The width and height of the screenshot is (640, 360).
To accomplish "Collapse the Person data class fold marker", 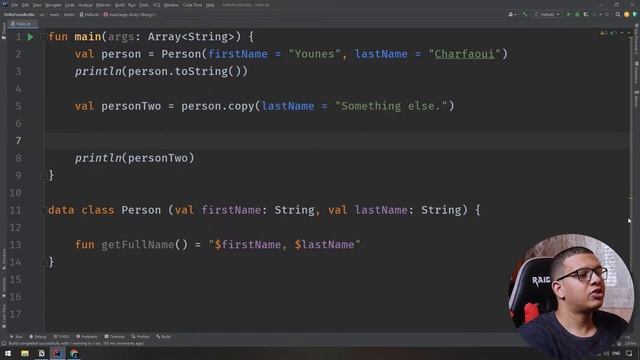I will tap(43, 210).
